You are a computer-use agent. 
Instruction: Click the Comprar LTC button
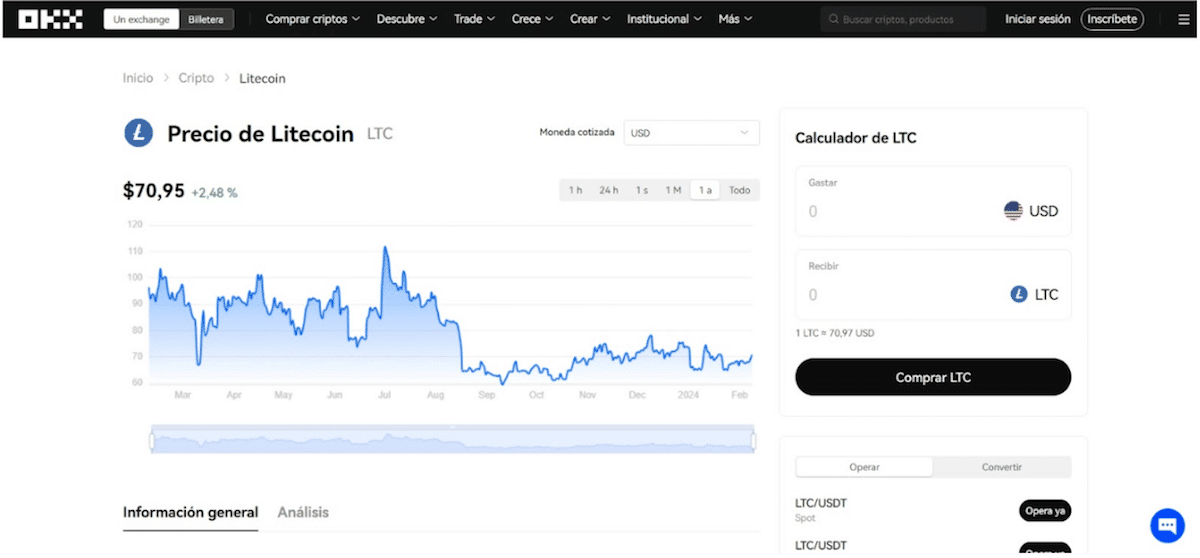pyautogui.click(x=933, y=377)
